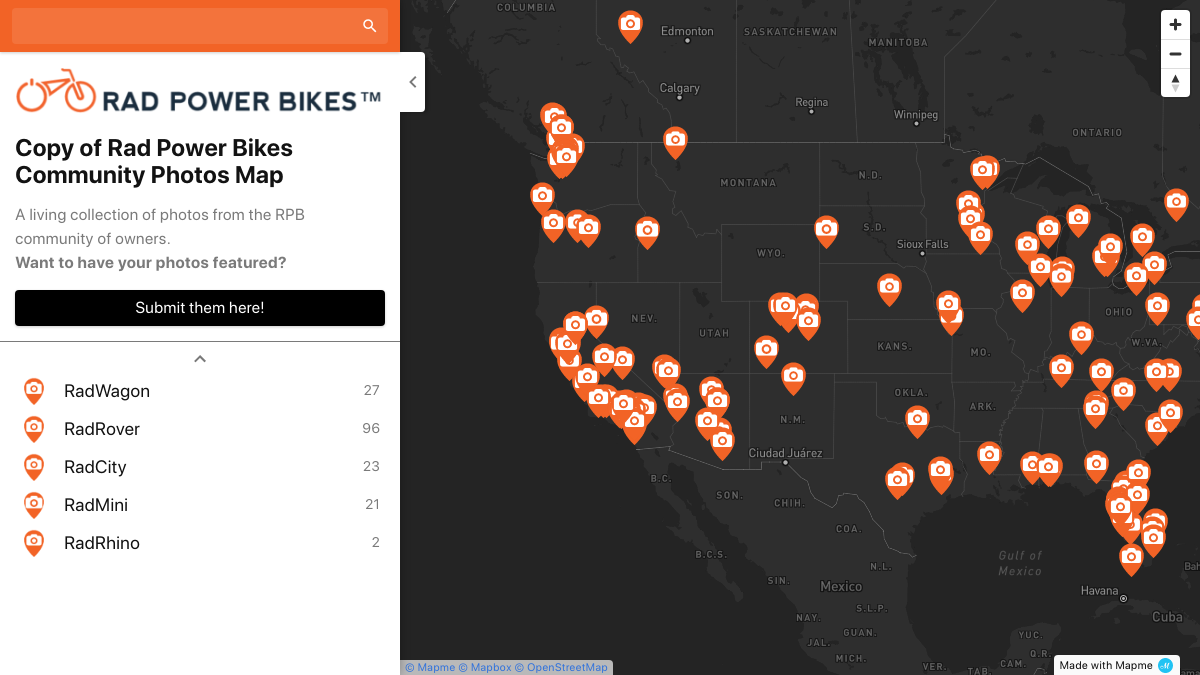Select the RadRhino category

pyautogui.click(x=200, y=543)
